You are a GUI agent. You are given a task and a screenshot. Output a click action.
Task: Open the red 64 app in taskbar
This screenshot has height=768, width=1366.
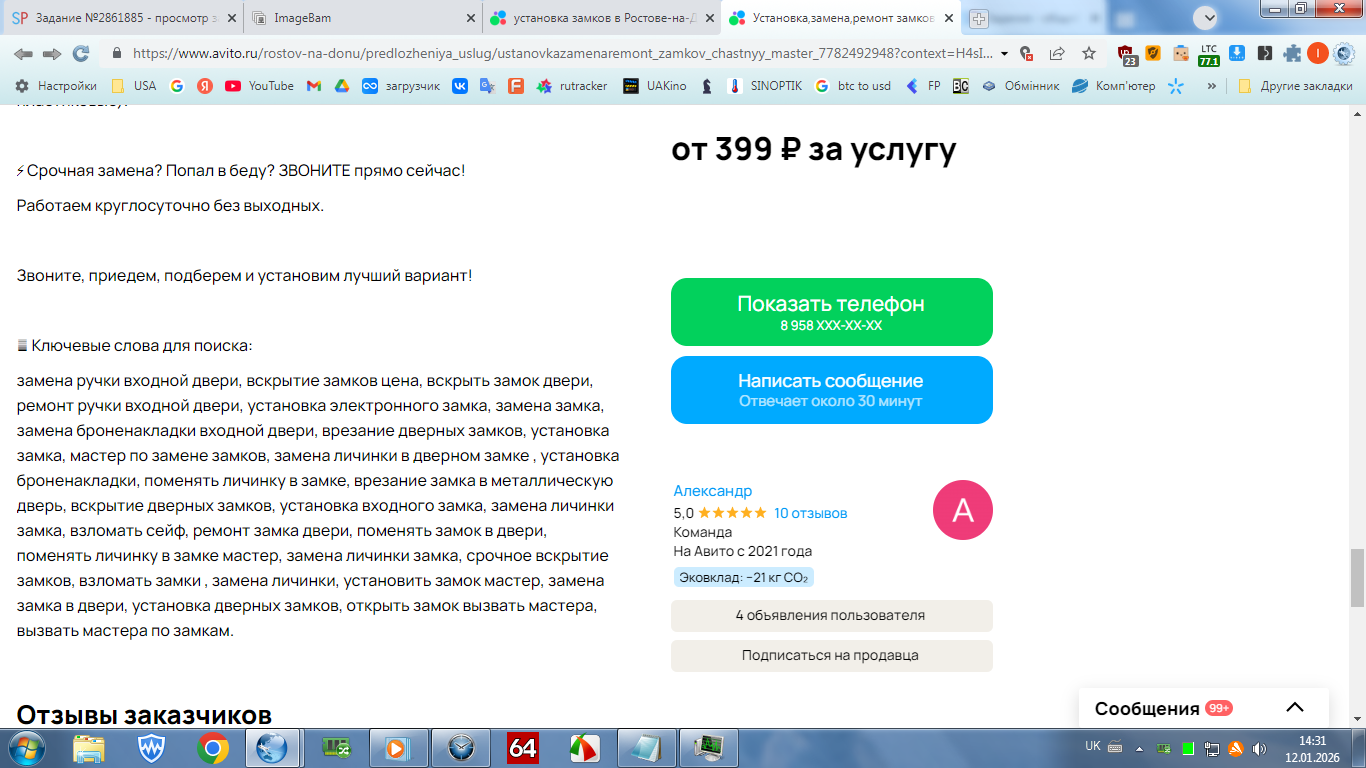(523, 748)
